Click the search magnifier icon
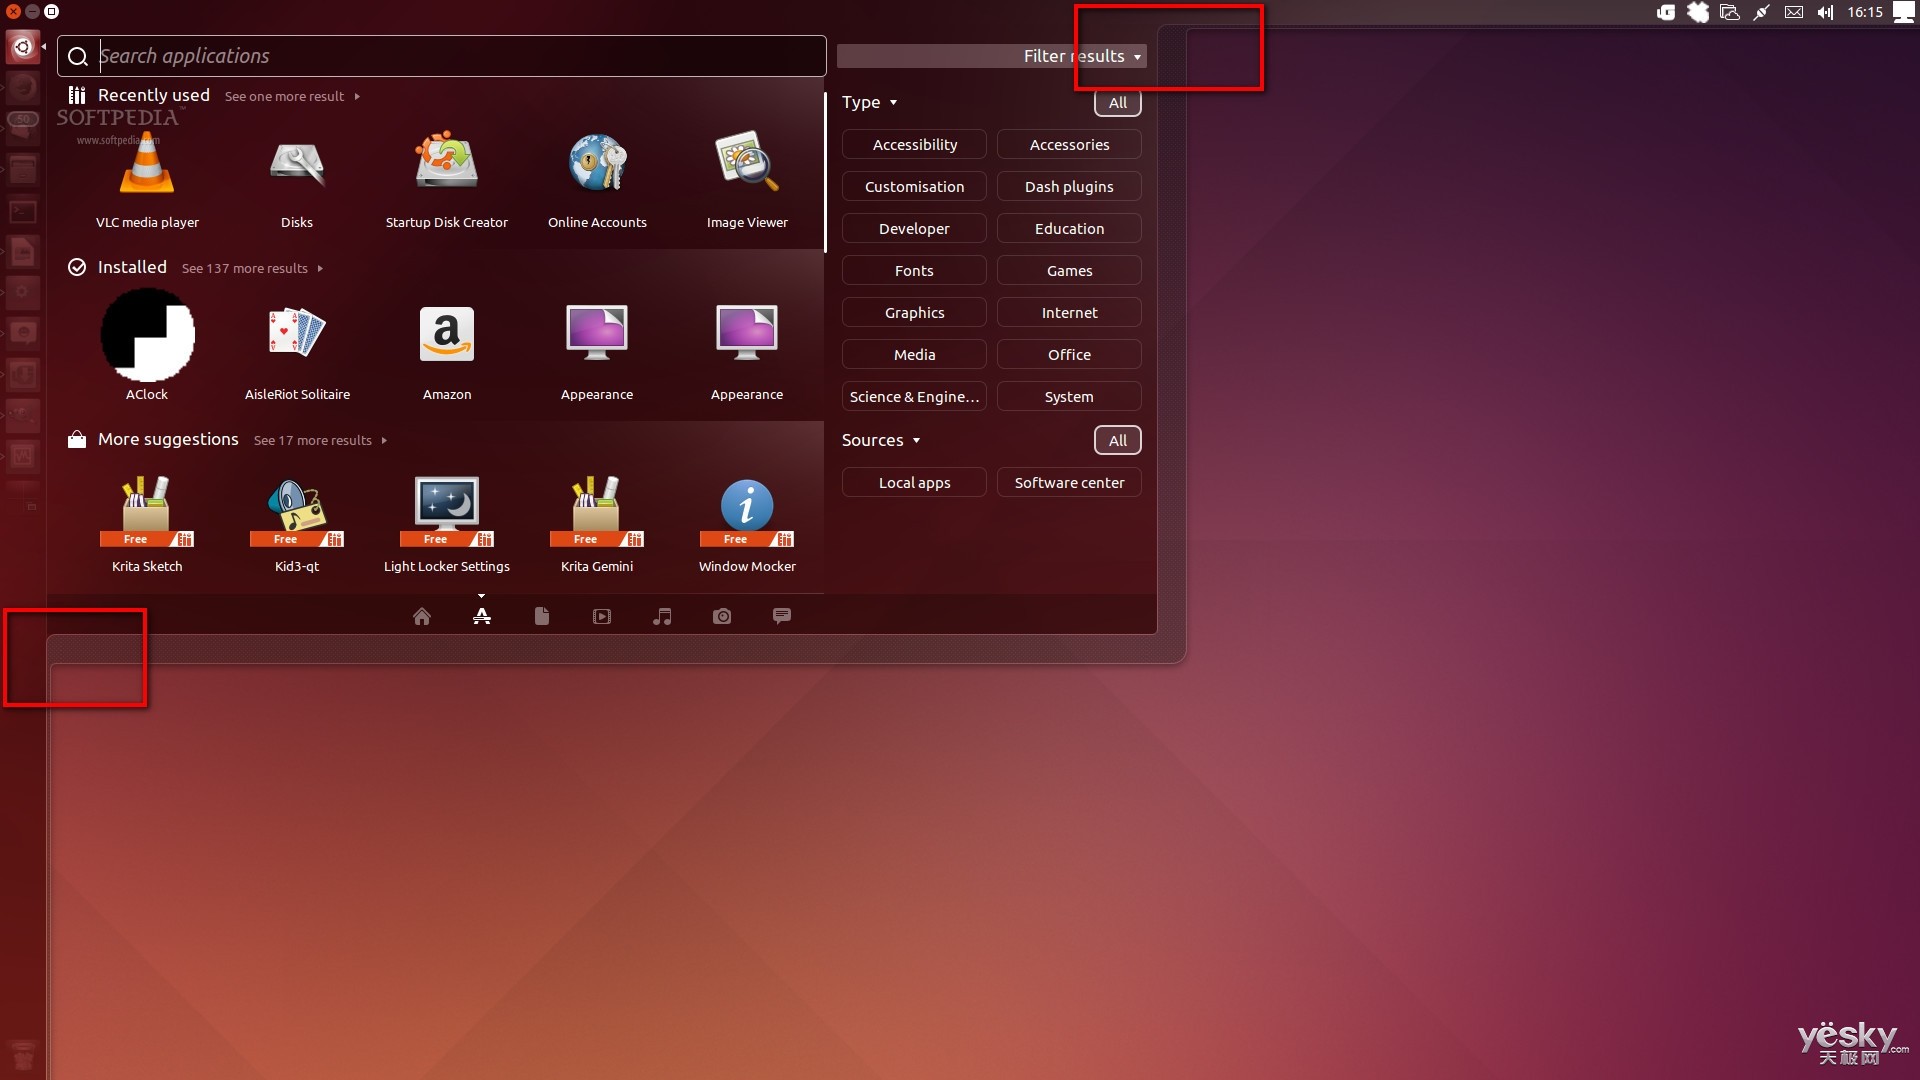Screen dimensions: 1920x1080 click(78, 57)
